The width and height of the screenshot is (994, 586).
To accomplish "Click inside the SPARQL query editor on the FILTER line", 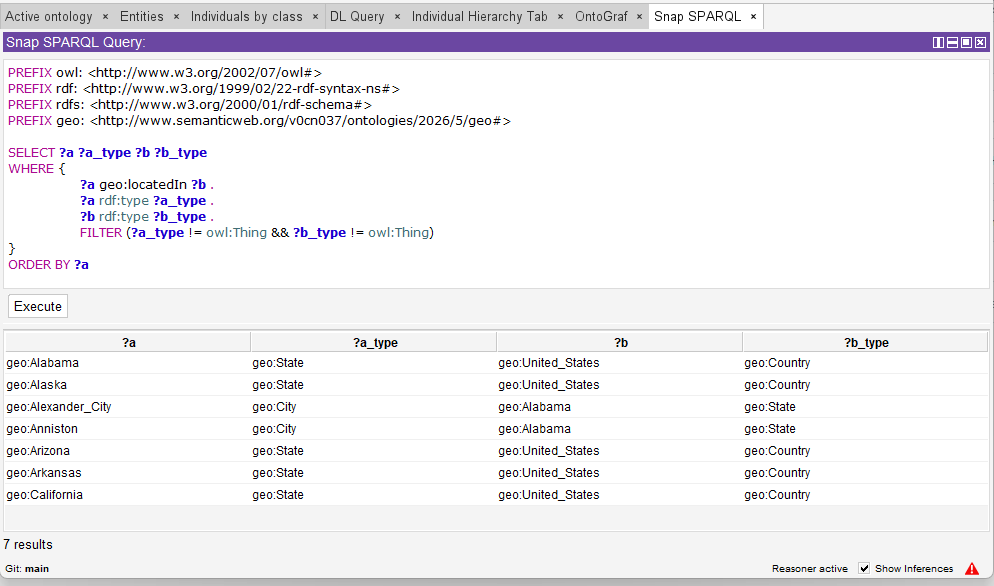I will 256,233.
